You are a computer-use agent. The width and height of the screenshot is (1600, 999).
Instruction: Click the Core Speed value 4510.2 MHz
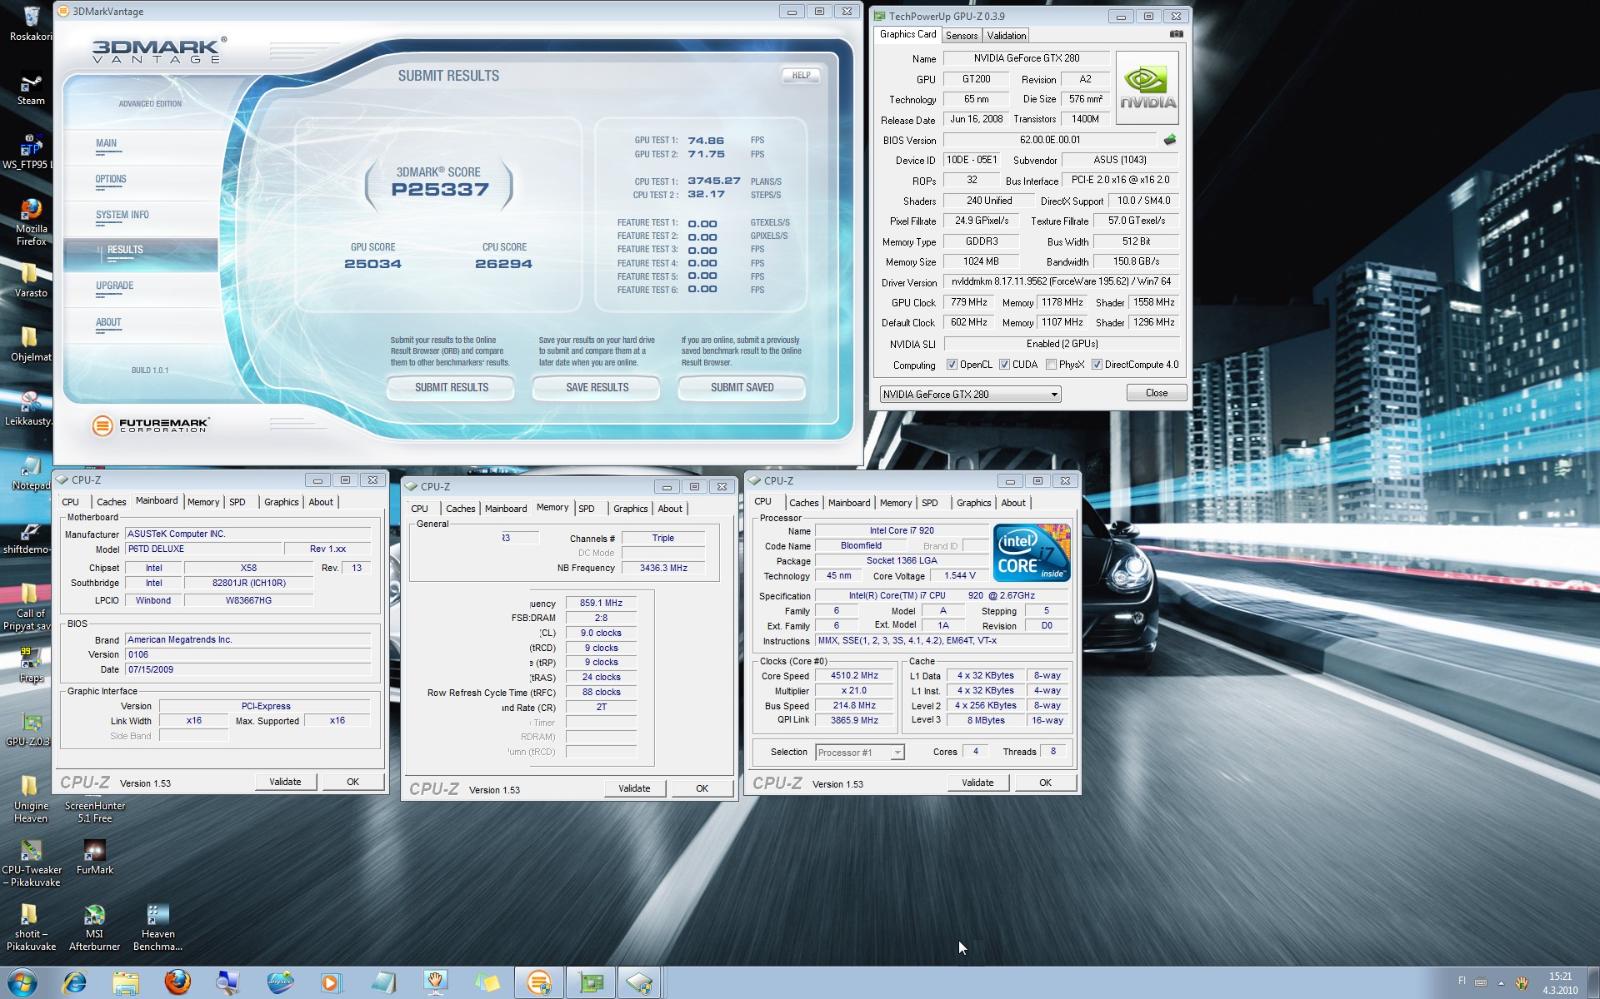pos(854,676)
